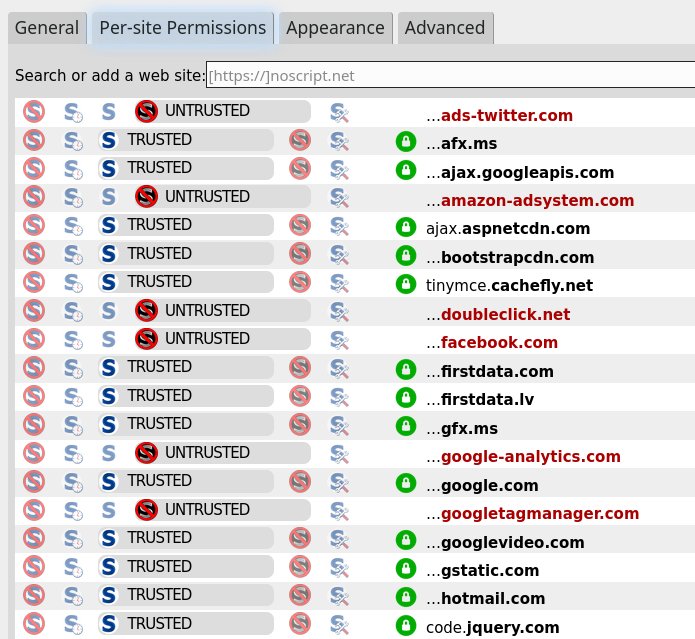Screen dimensions: 695x639
Task: Set ads-twitter.com to Temporarily Trusted
Action: point(73,112)
